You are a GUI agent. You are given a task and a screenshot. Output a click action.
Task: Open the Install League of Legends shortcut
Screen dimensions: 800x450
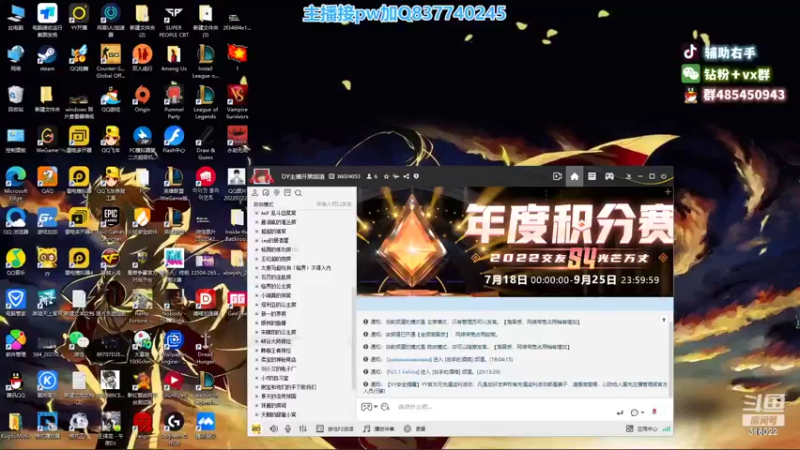[205, 61]
